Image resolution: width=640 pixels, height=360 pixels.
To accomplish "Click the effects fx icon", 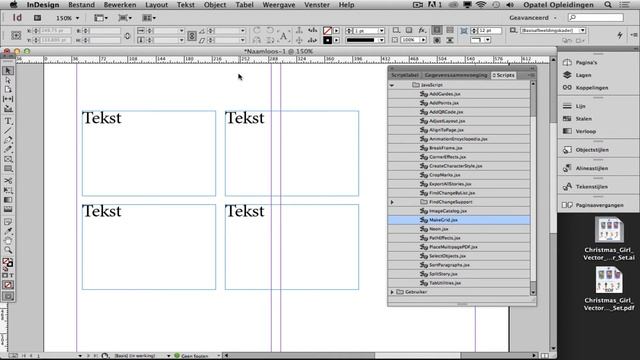I will pos(422,31).
